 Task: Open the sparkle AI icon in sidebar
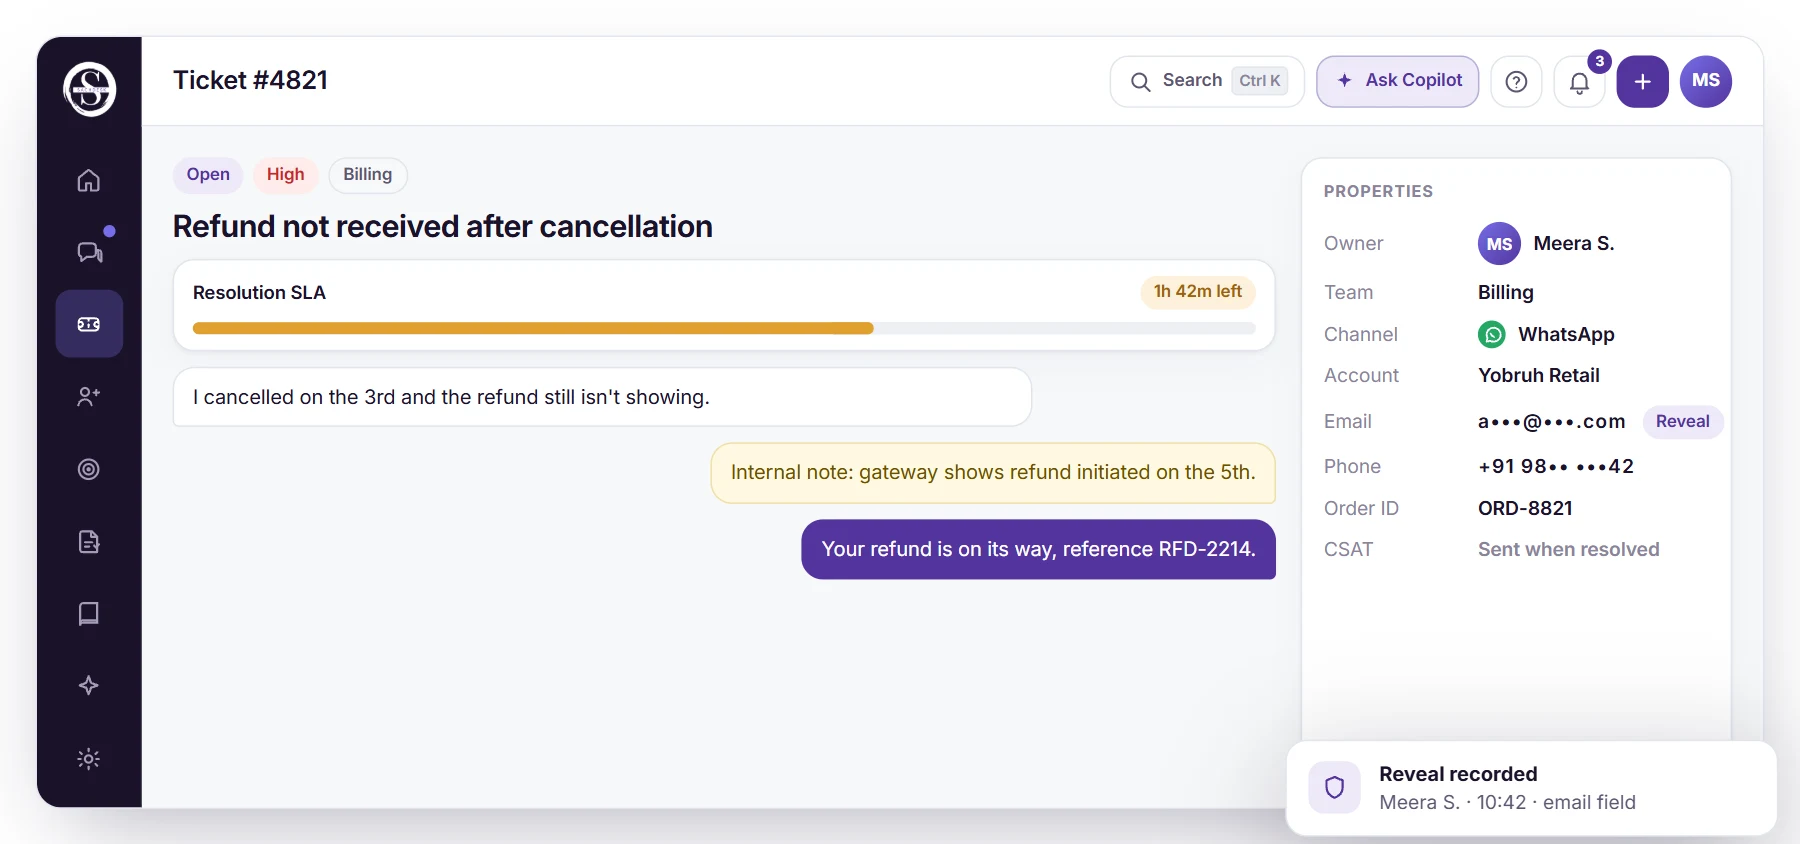(x=89, y=686)
